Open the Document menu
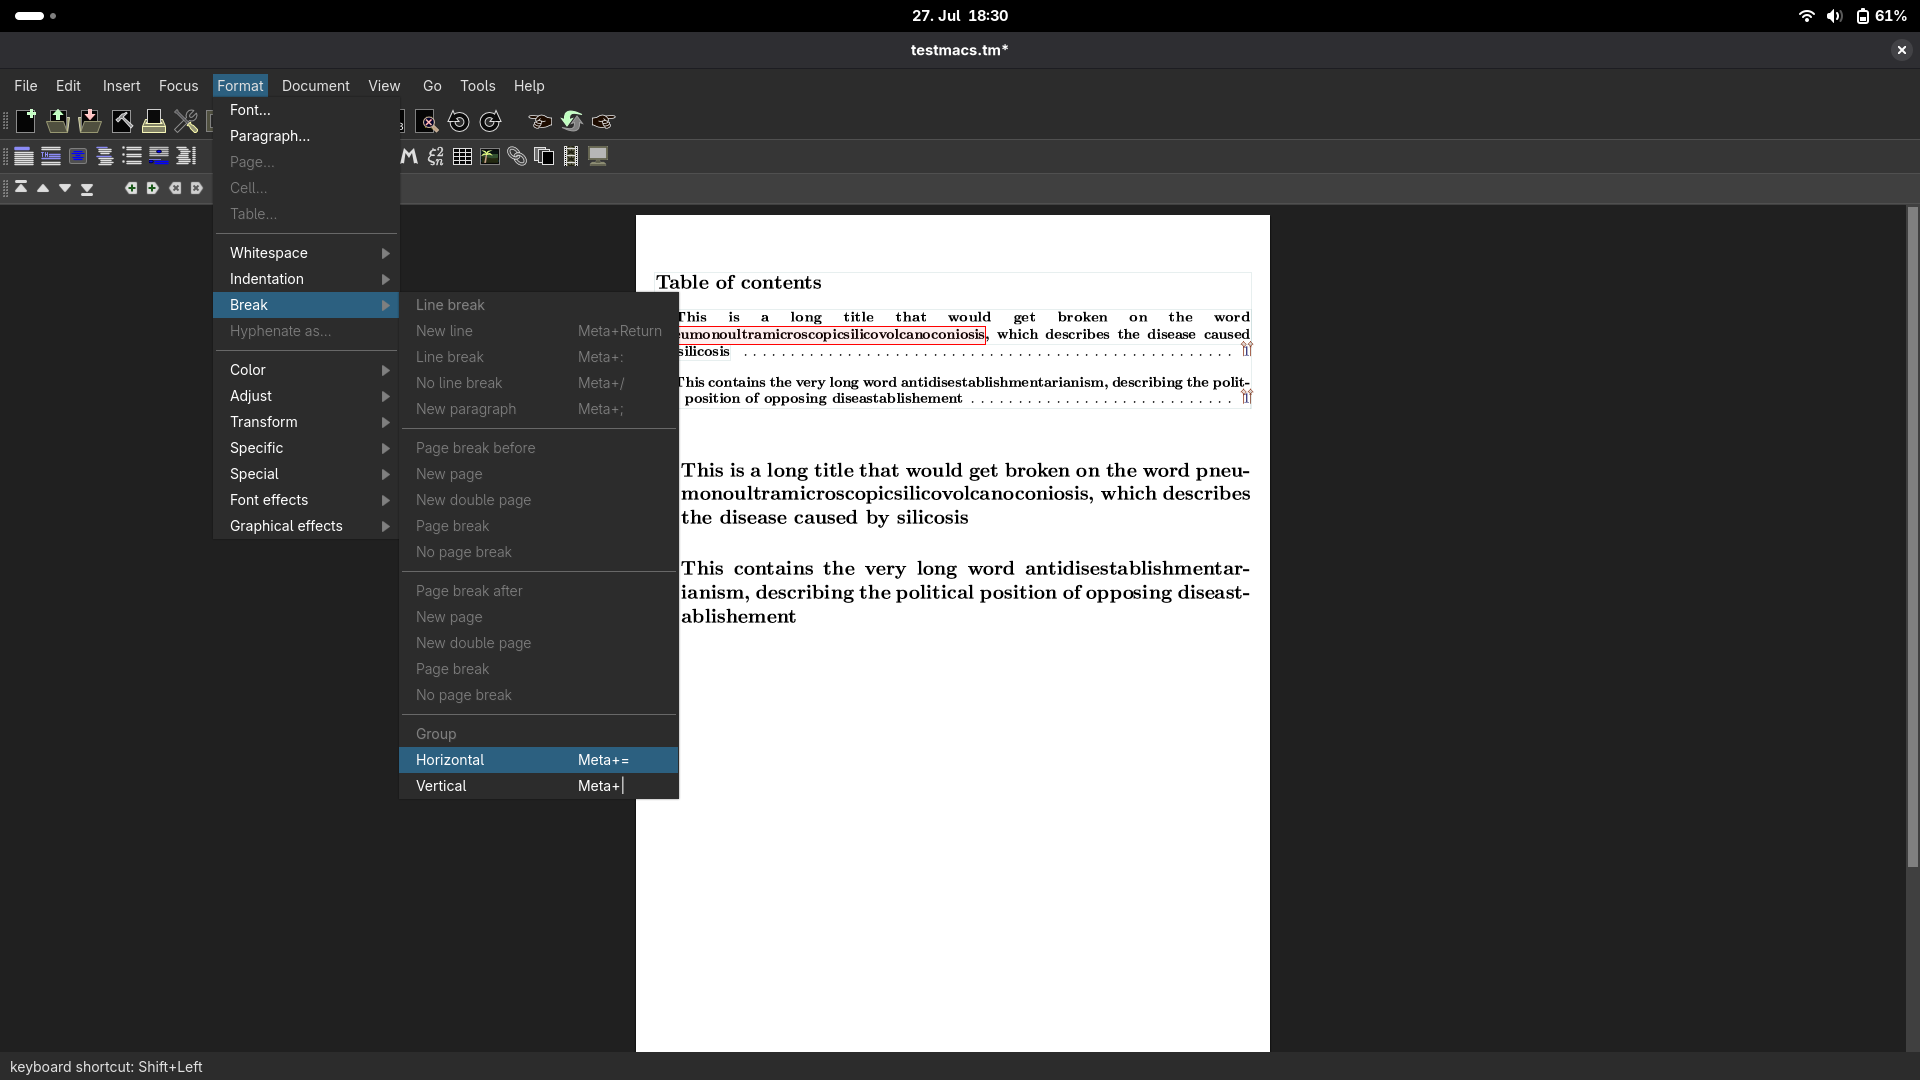The width and height of the screenshot is (1920, 1080). click(x=316, y=86)
